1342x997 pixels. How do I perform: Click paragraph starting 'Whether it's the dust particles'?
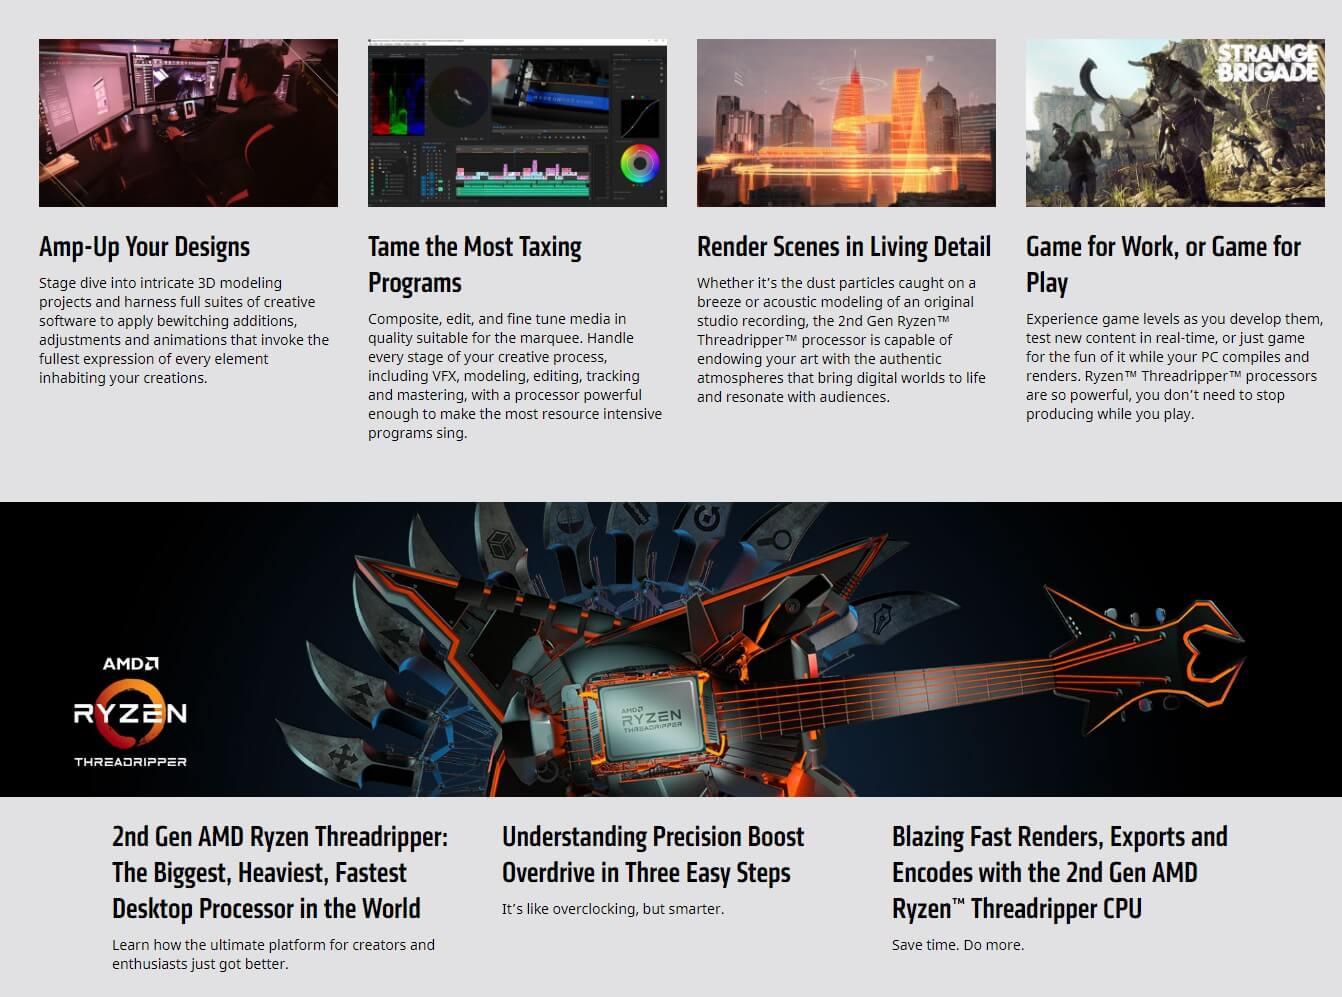[841, 340]
